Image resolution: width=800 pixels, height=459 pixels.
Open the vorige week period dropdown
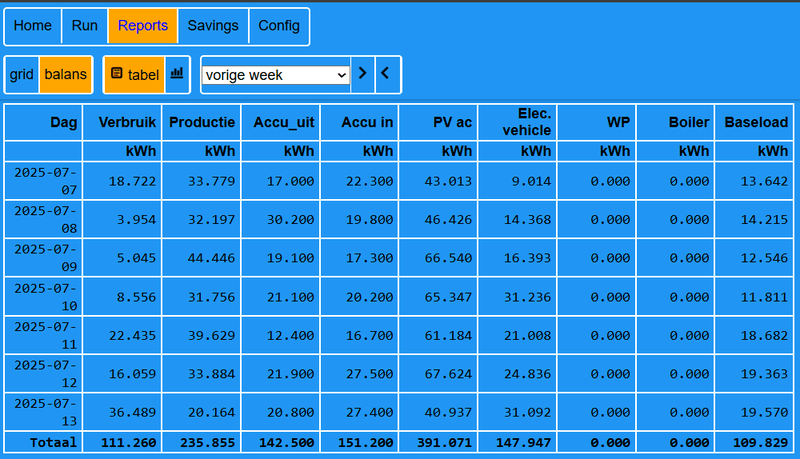click(276, 75)
